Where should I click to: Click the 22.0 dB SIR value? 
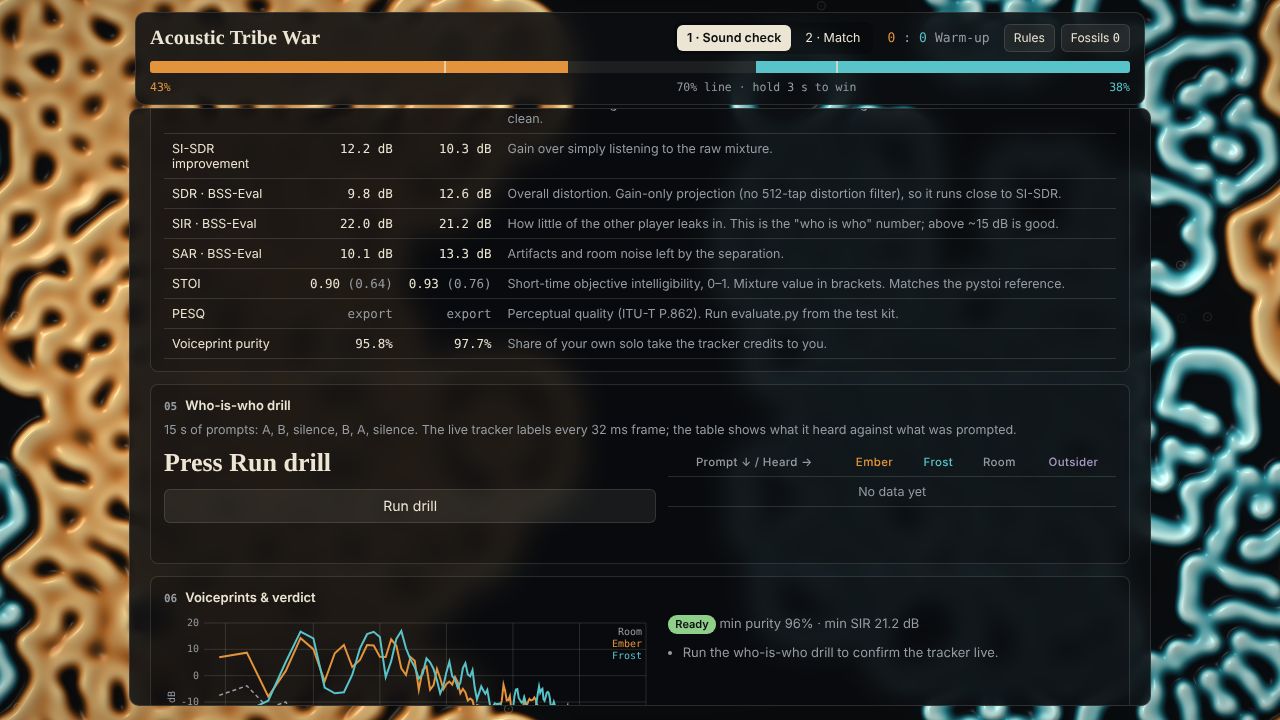366,224
